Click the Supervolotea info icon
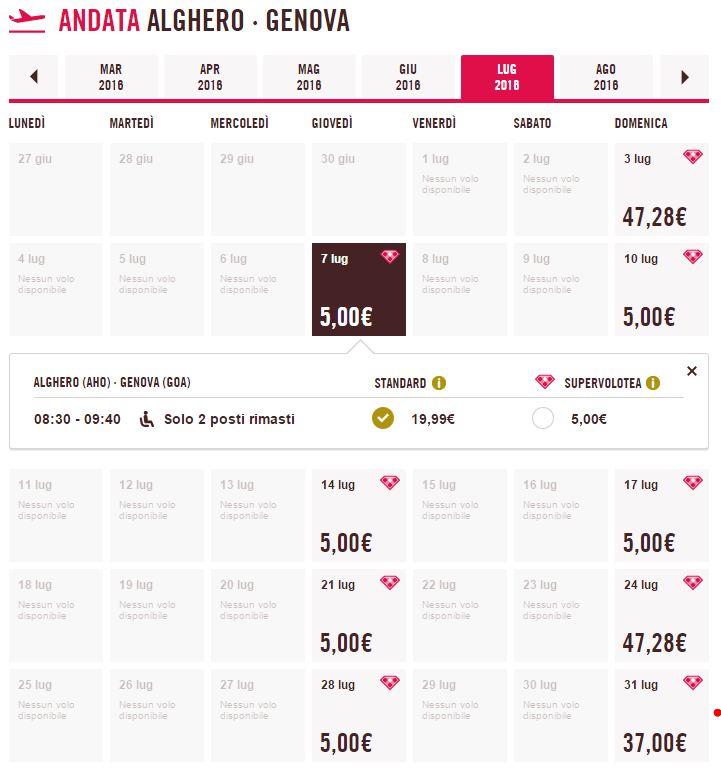This screenshot has width=721, height=770. 653,383
